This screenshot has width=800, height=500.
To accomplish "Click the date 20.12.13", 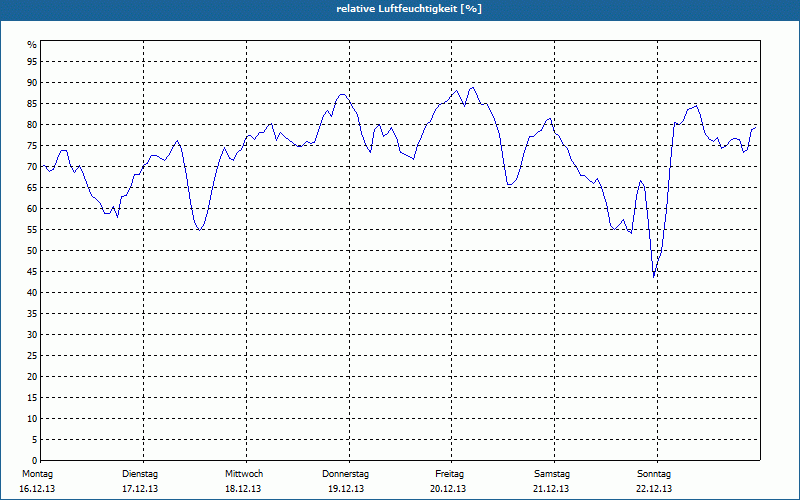I will coord(448,489).
